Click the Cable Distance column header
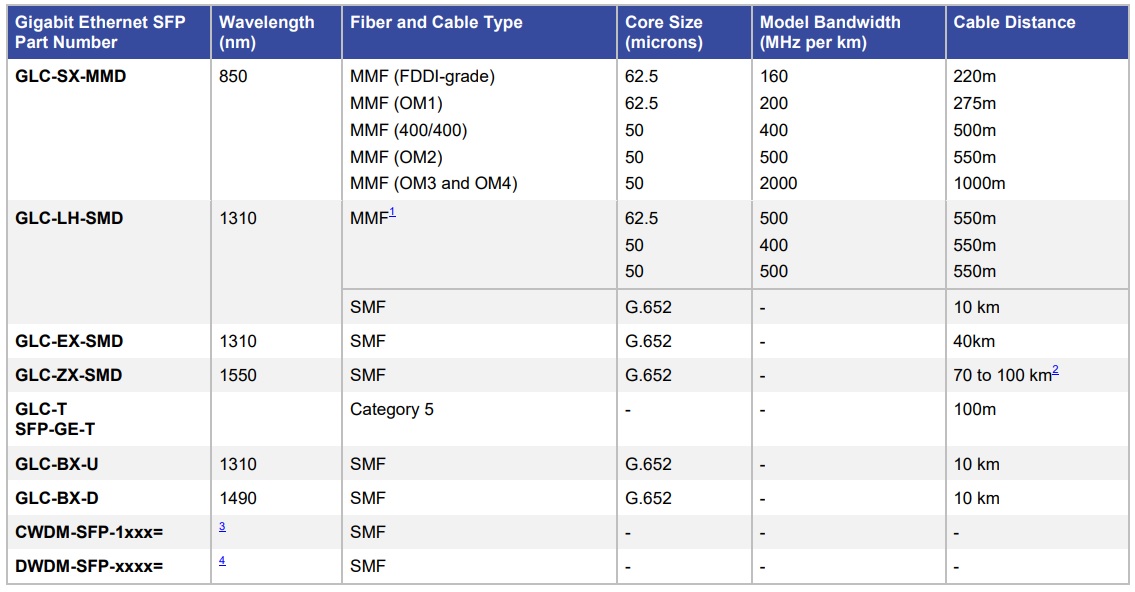 (x=1014, y=23)
